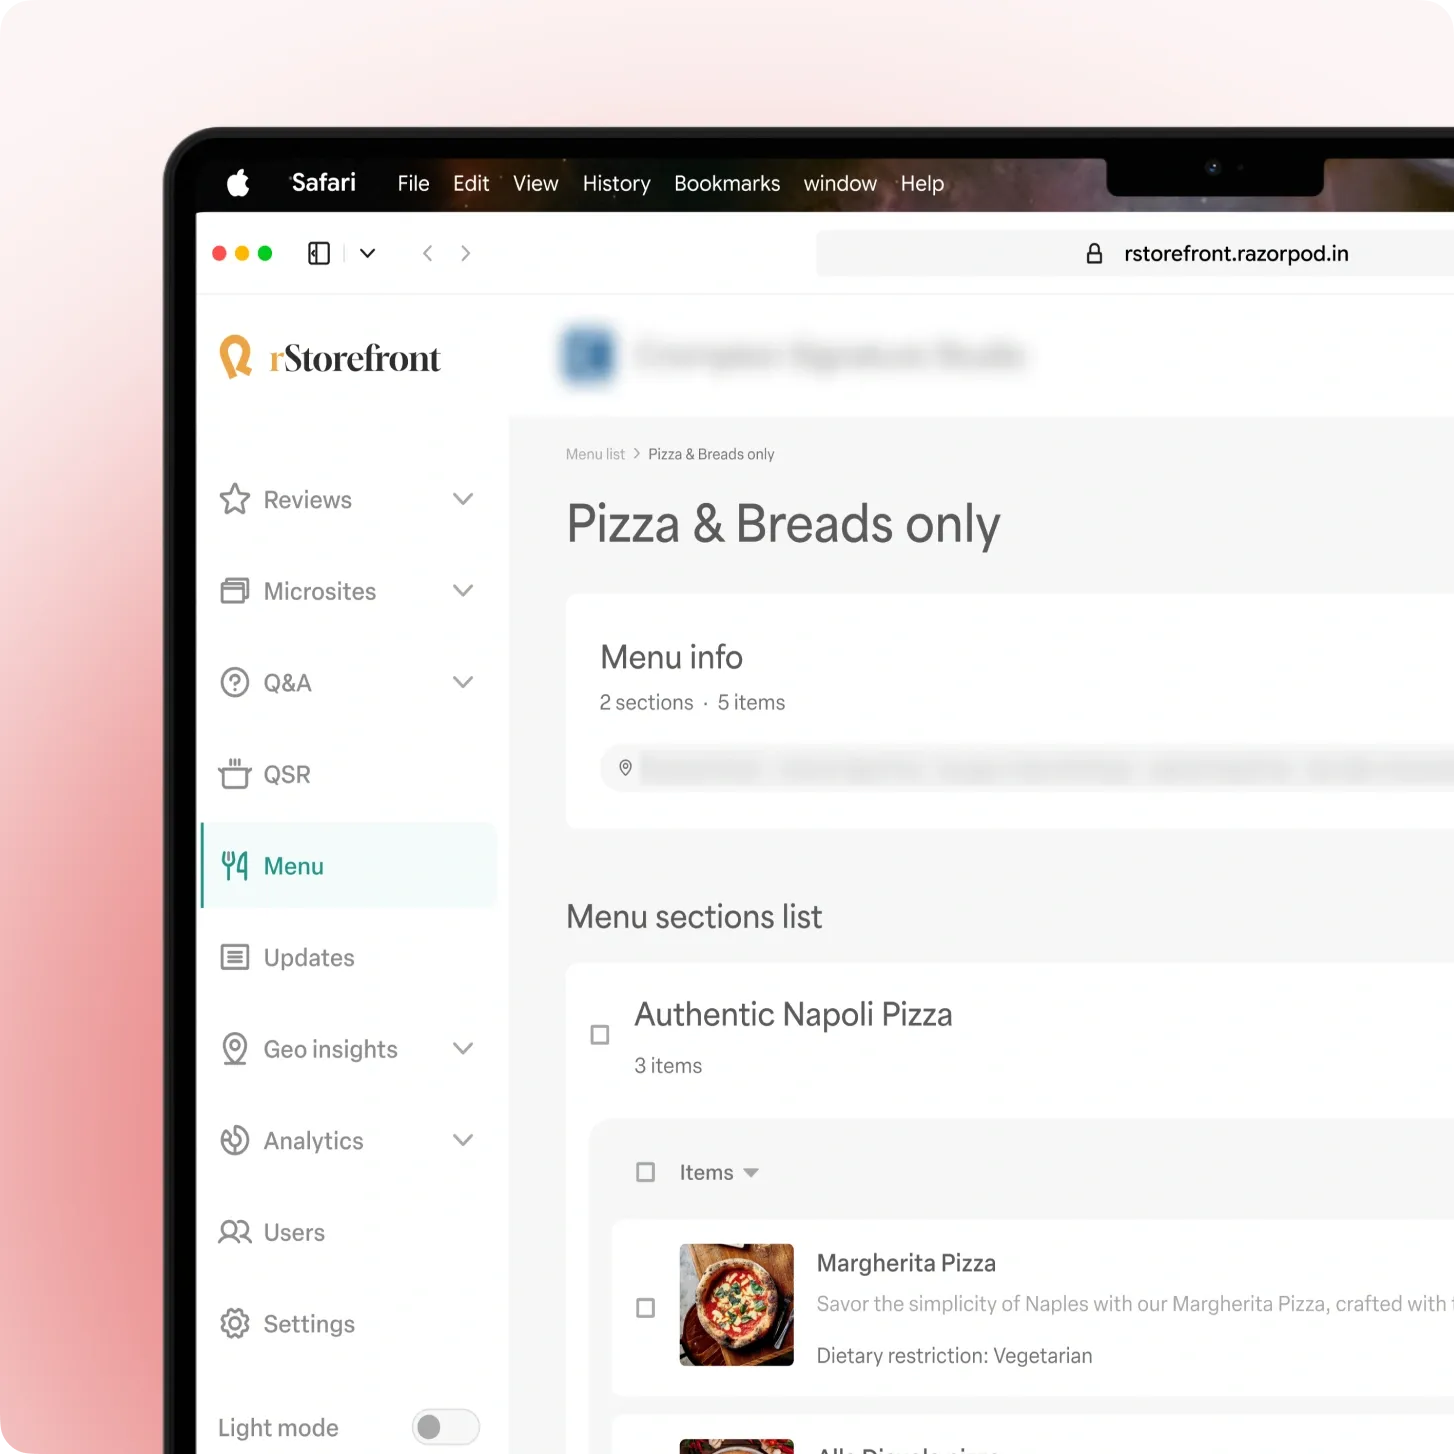Click the address bar lock icon
This screenshot has width=1454, height=1454.
1094,254
